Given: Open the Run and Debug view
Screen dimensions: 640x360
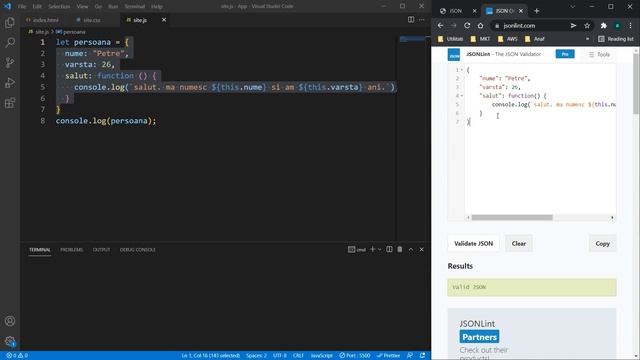Looking at the screenshot, I should 10,82.
